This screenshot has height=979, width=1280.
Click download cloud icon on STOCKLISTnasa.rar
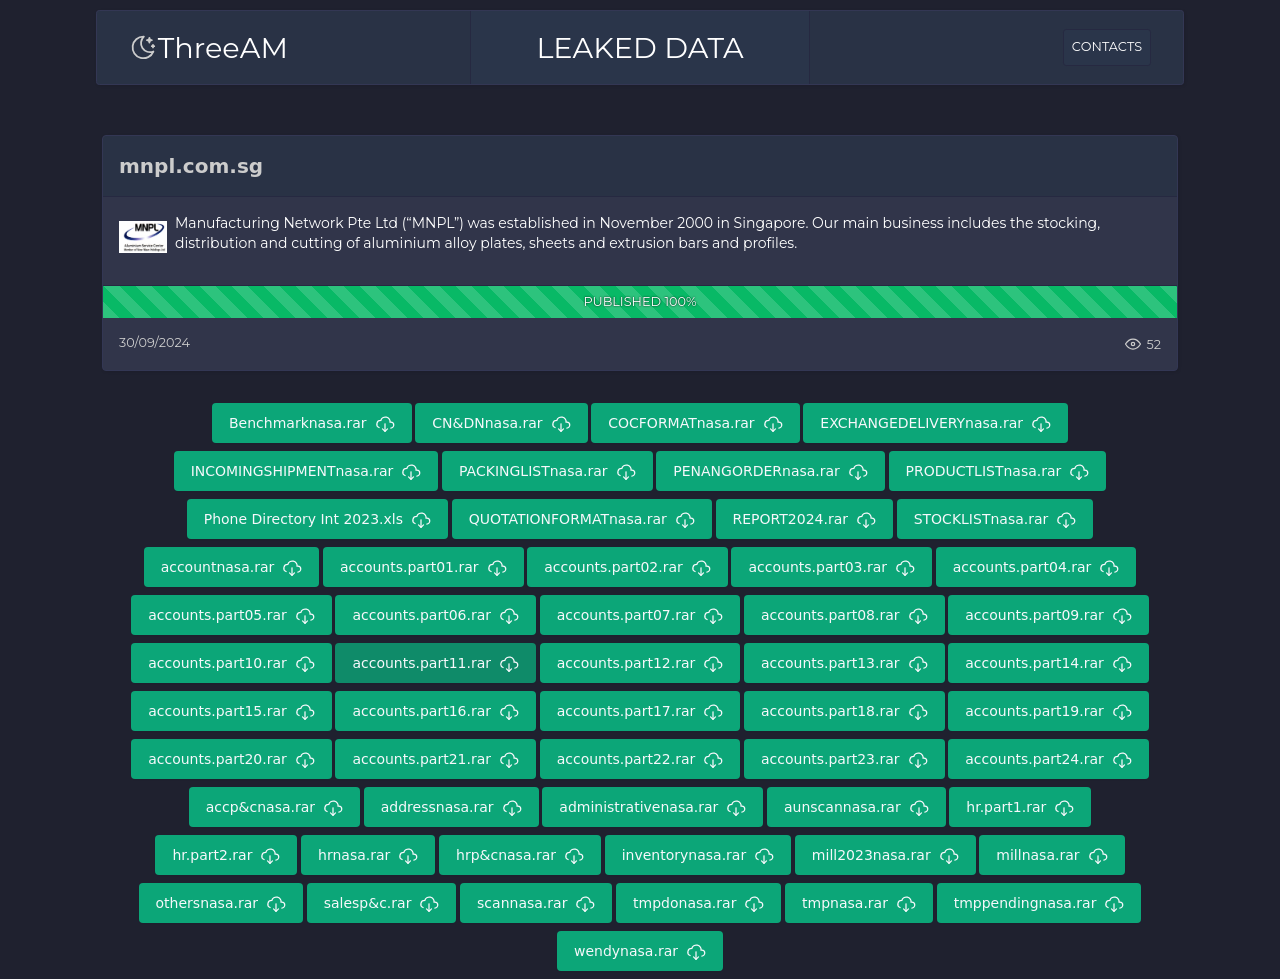pos(1066,520)
